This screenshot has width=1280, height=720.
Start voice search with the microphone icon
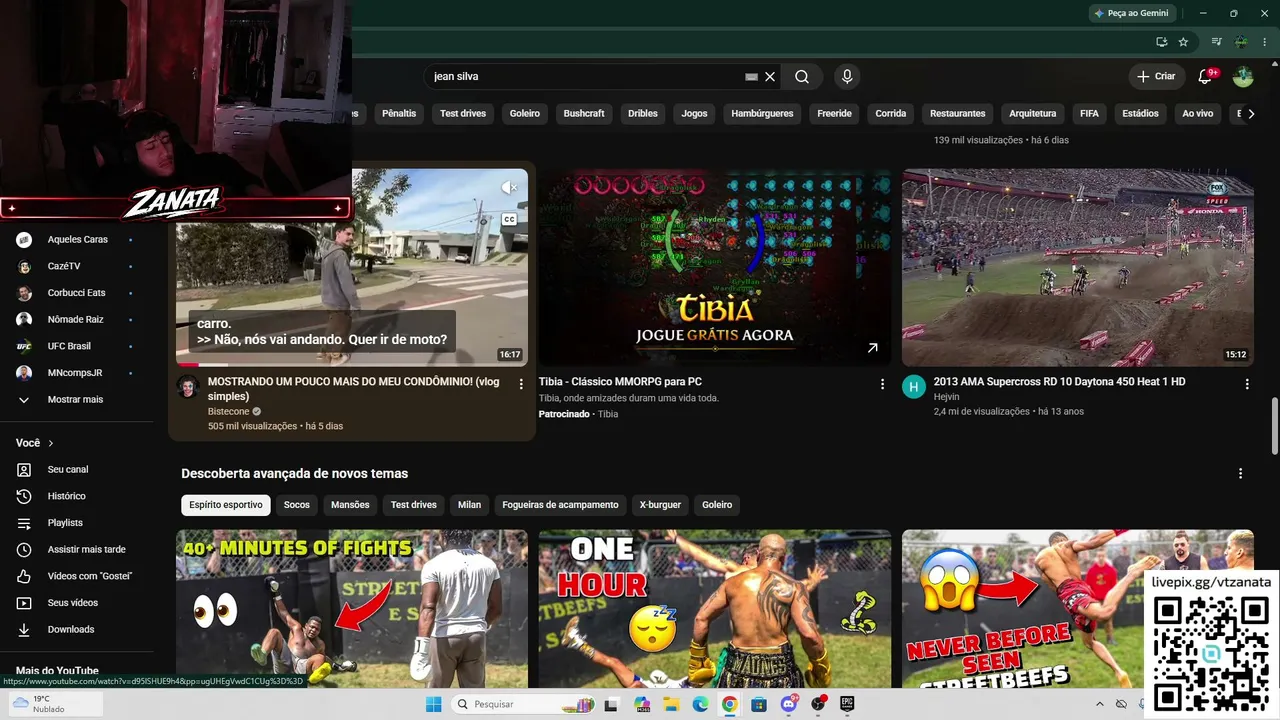pos(847,76)
